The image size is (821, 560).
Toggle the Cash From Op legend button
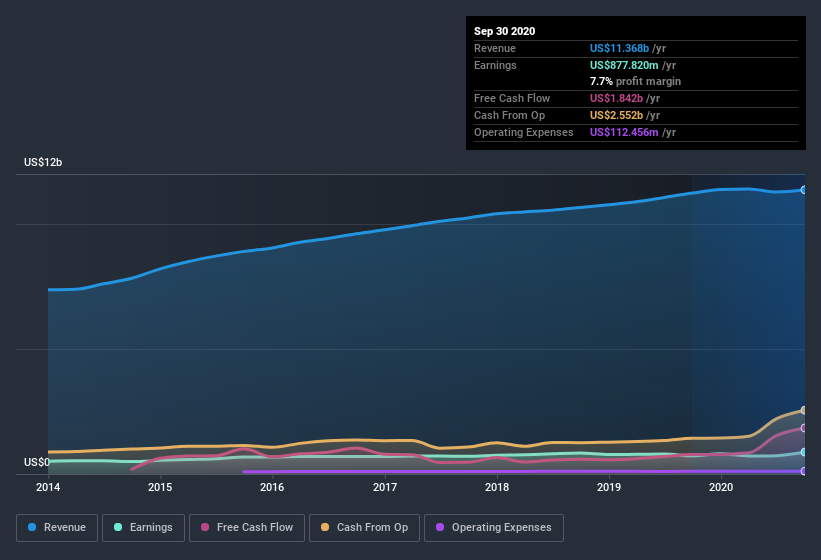click(364, 528)
